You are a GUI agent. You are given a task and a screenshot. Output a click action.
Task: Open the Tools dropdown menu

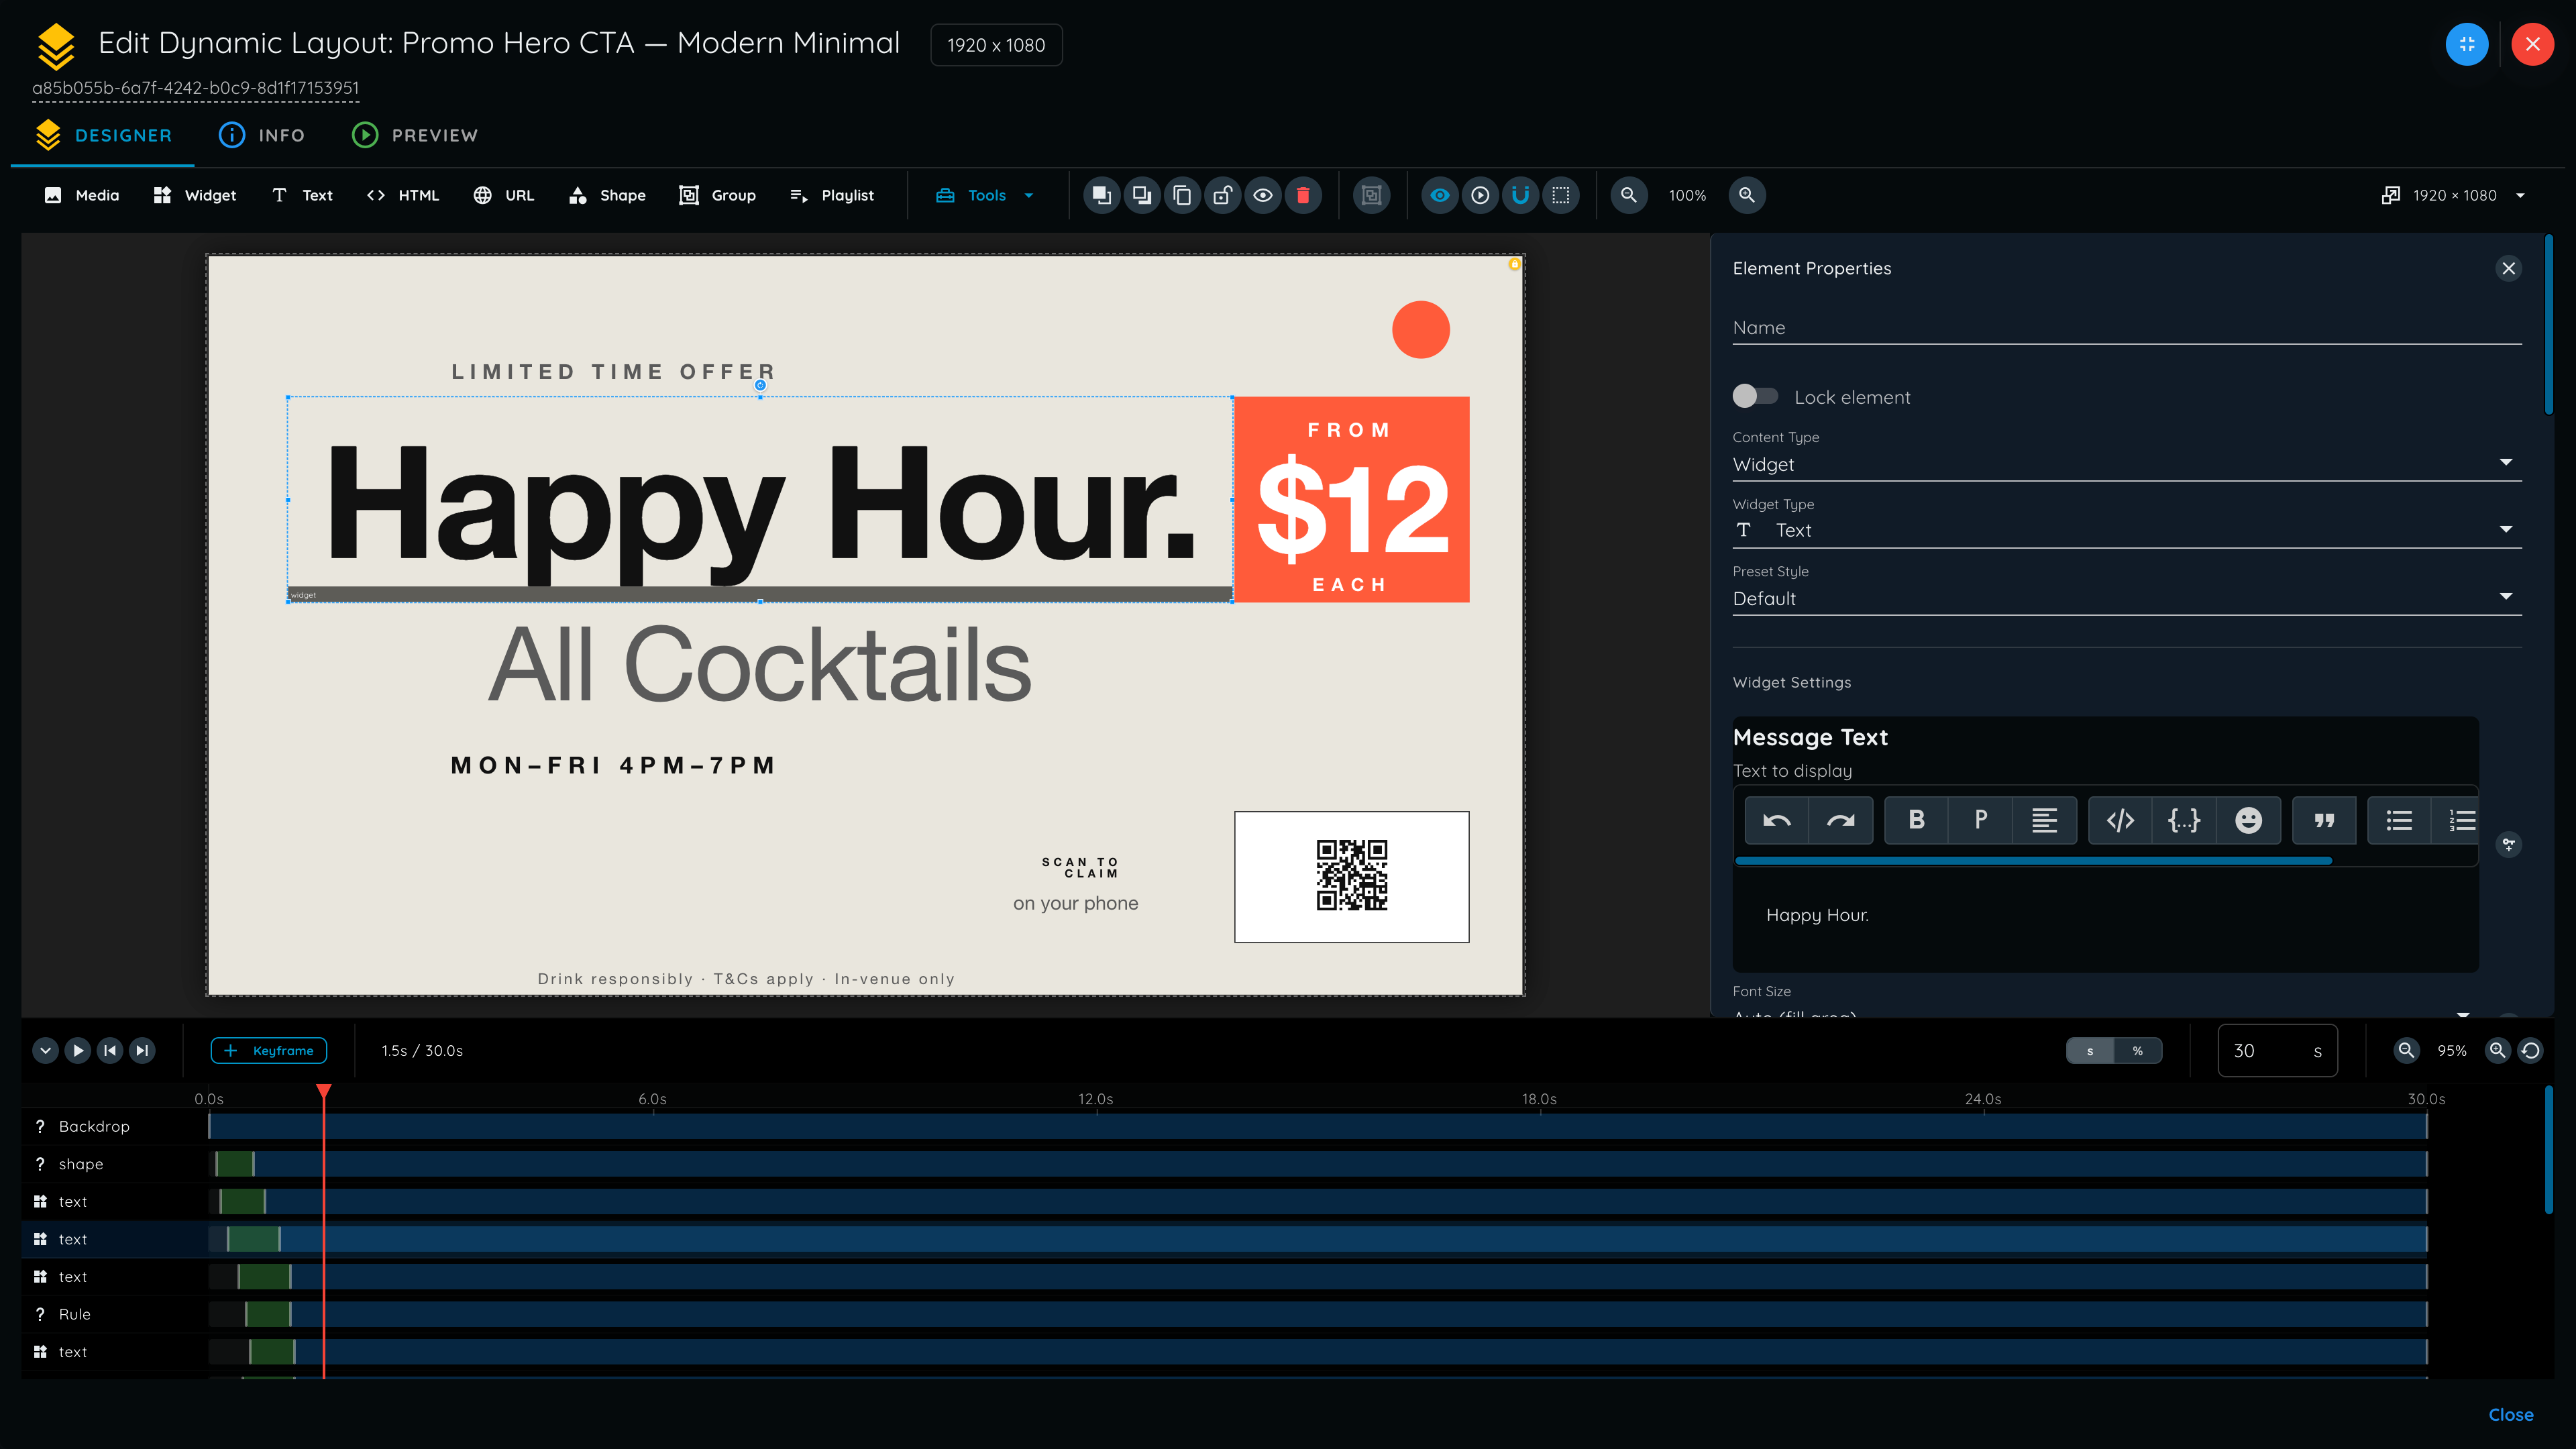pyautogui.click(x=985, y=195)
